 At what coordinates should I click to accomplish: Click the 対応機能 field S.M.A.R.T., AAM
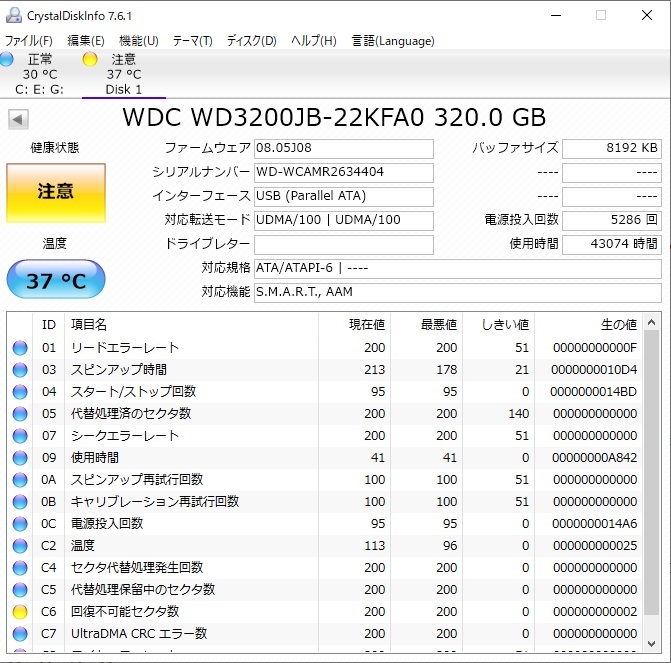458,292
